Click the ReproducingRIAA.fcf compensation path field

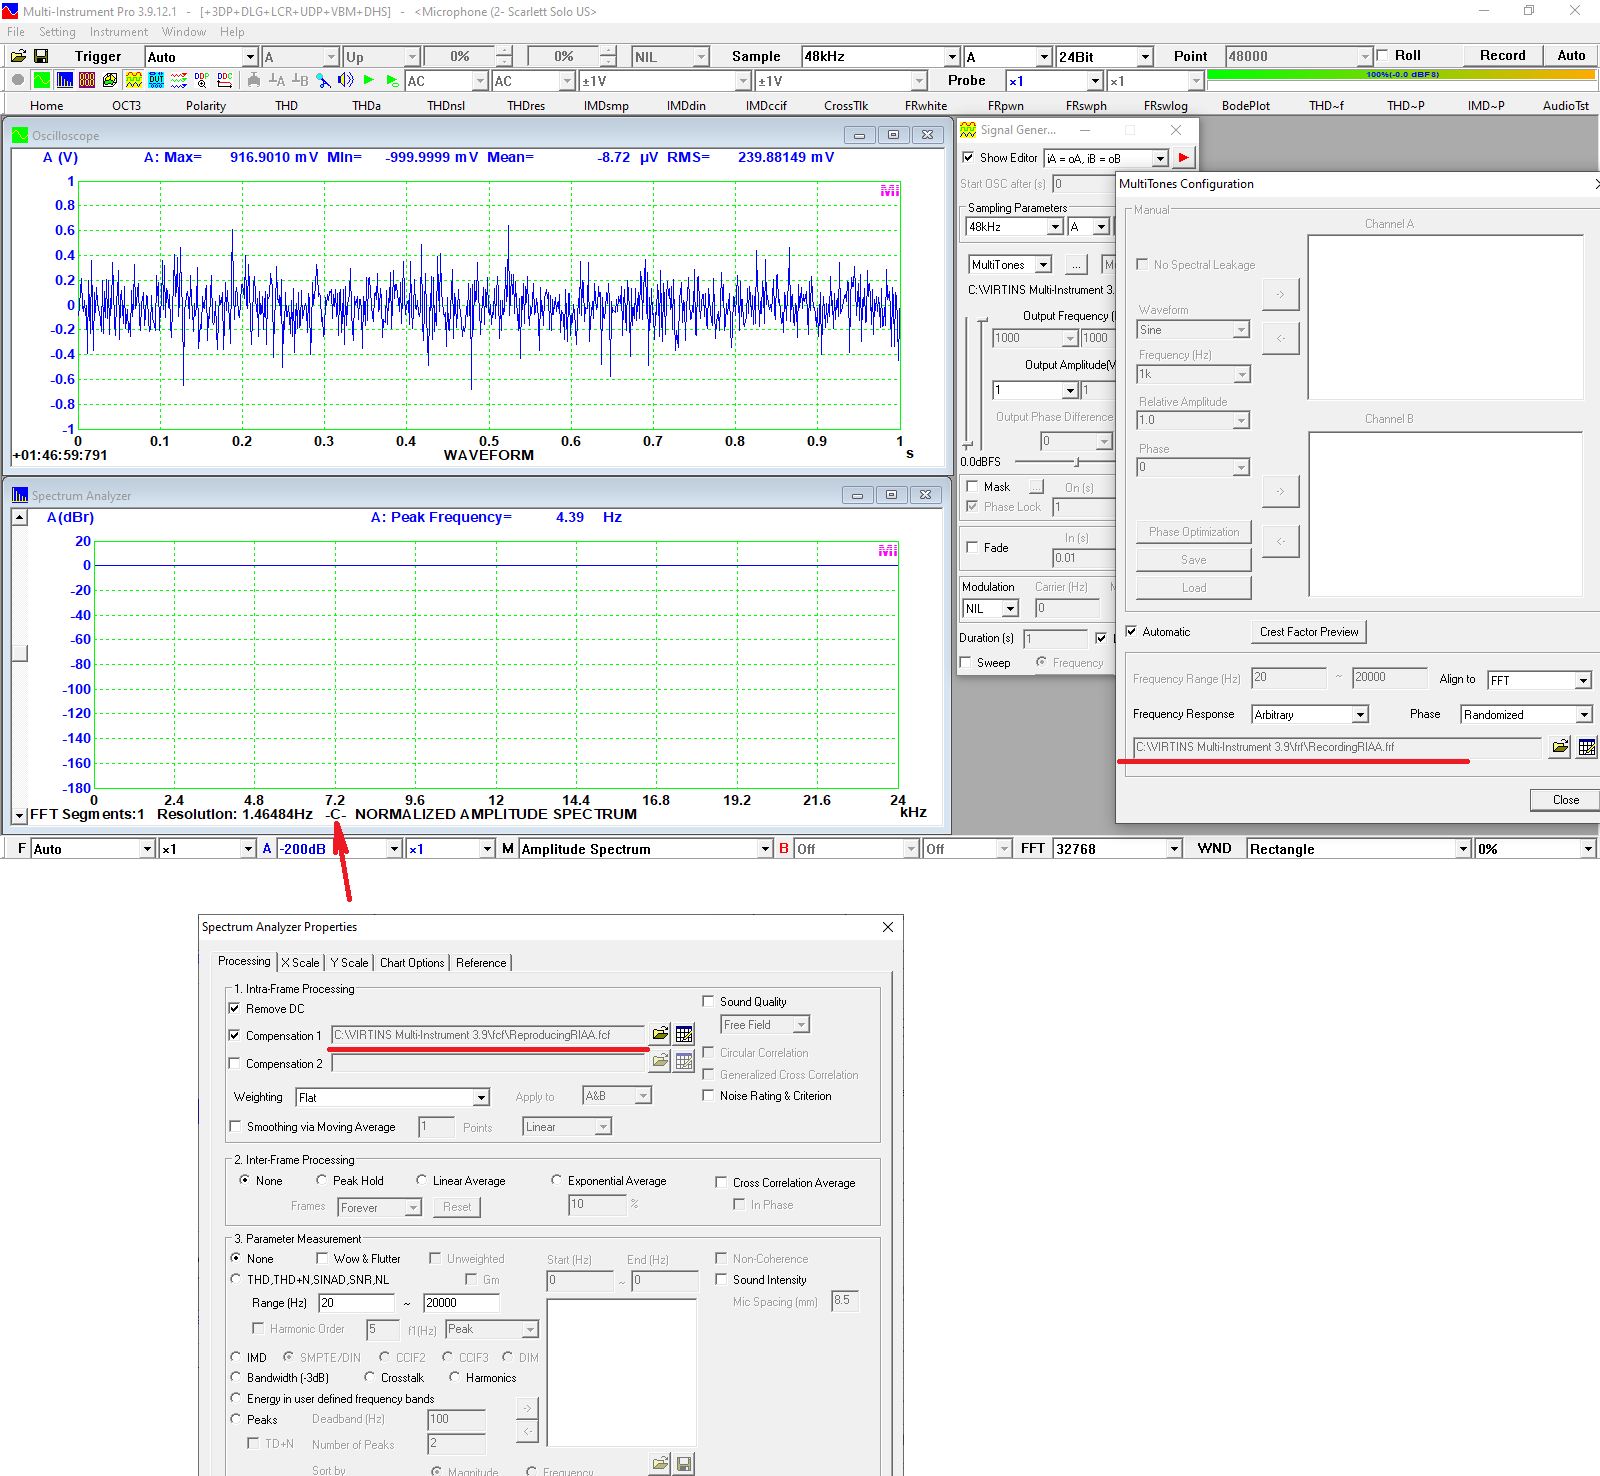pyautogui.click(x=487, y=1035)
